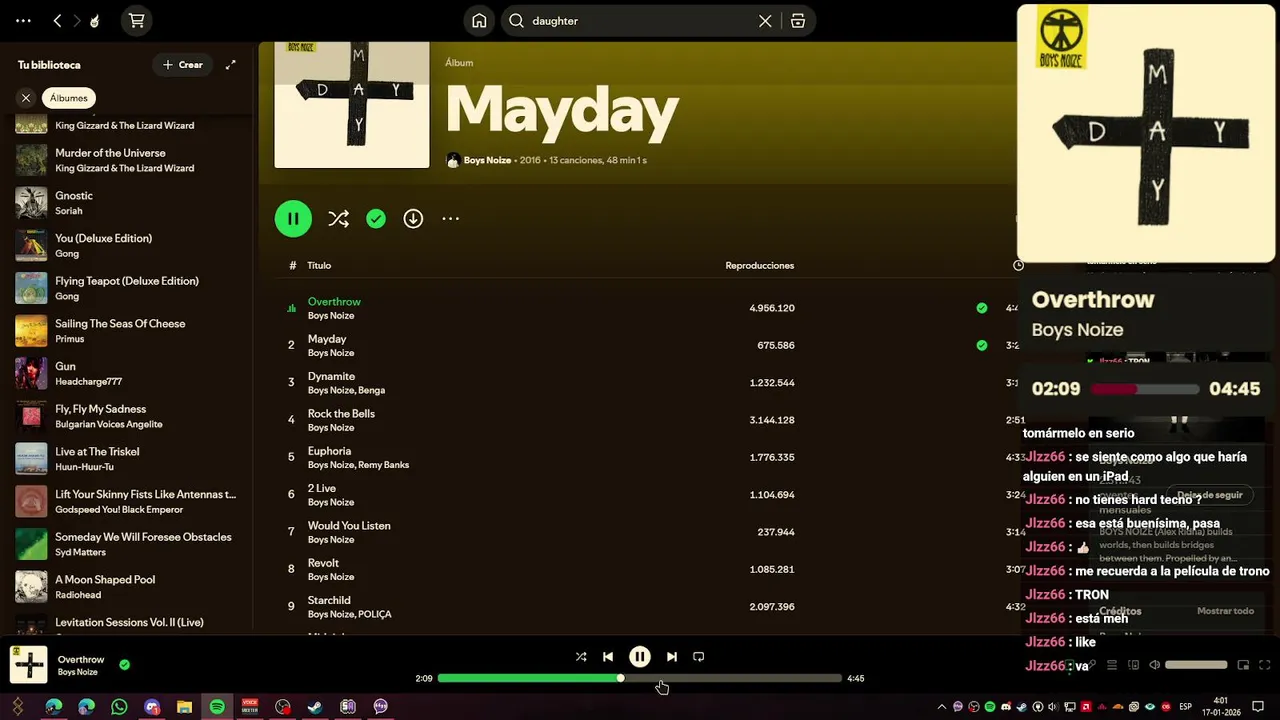Download the Mayday album
Viewport: 1280px width, 720px height.
[x=413, y=219]
